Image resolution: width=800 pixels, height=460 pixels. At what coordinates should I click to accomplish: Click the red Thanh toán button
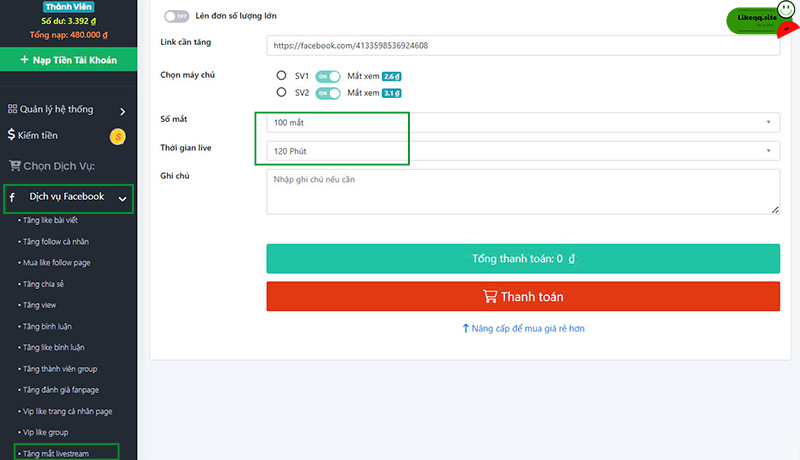(x=523, y=296)
